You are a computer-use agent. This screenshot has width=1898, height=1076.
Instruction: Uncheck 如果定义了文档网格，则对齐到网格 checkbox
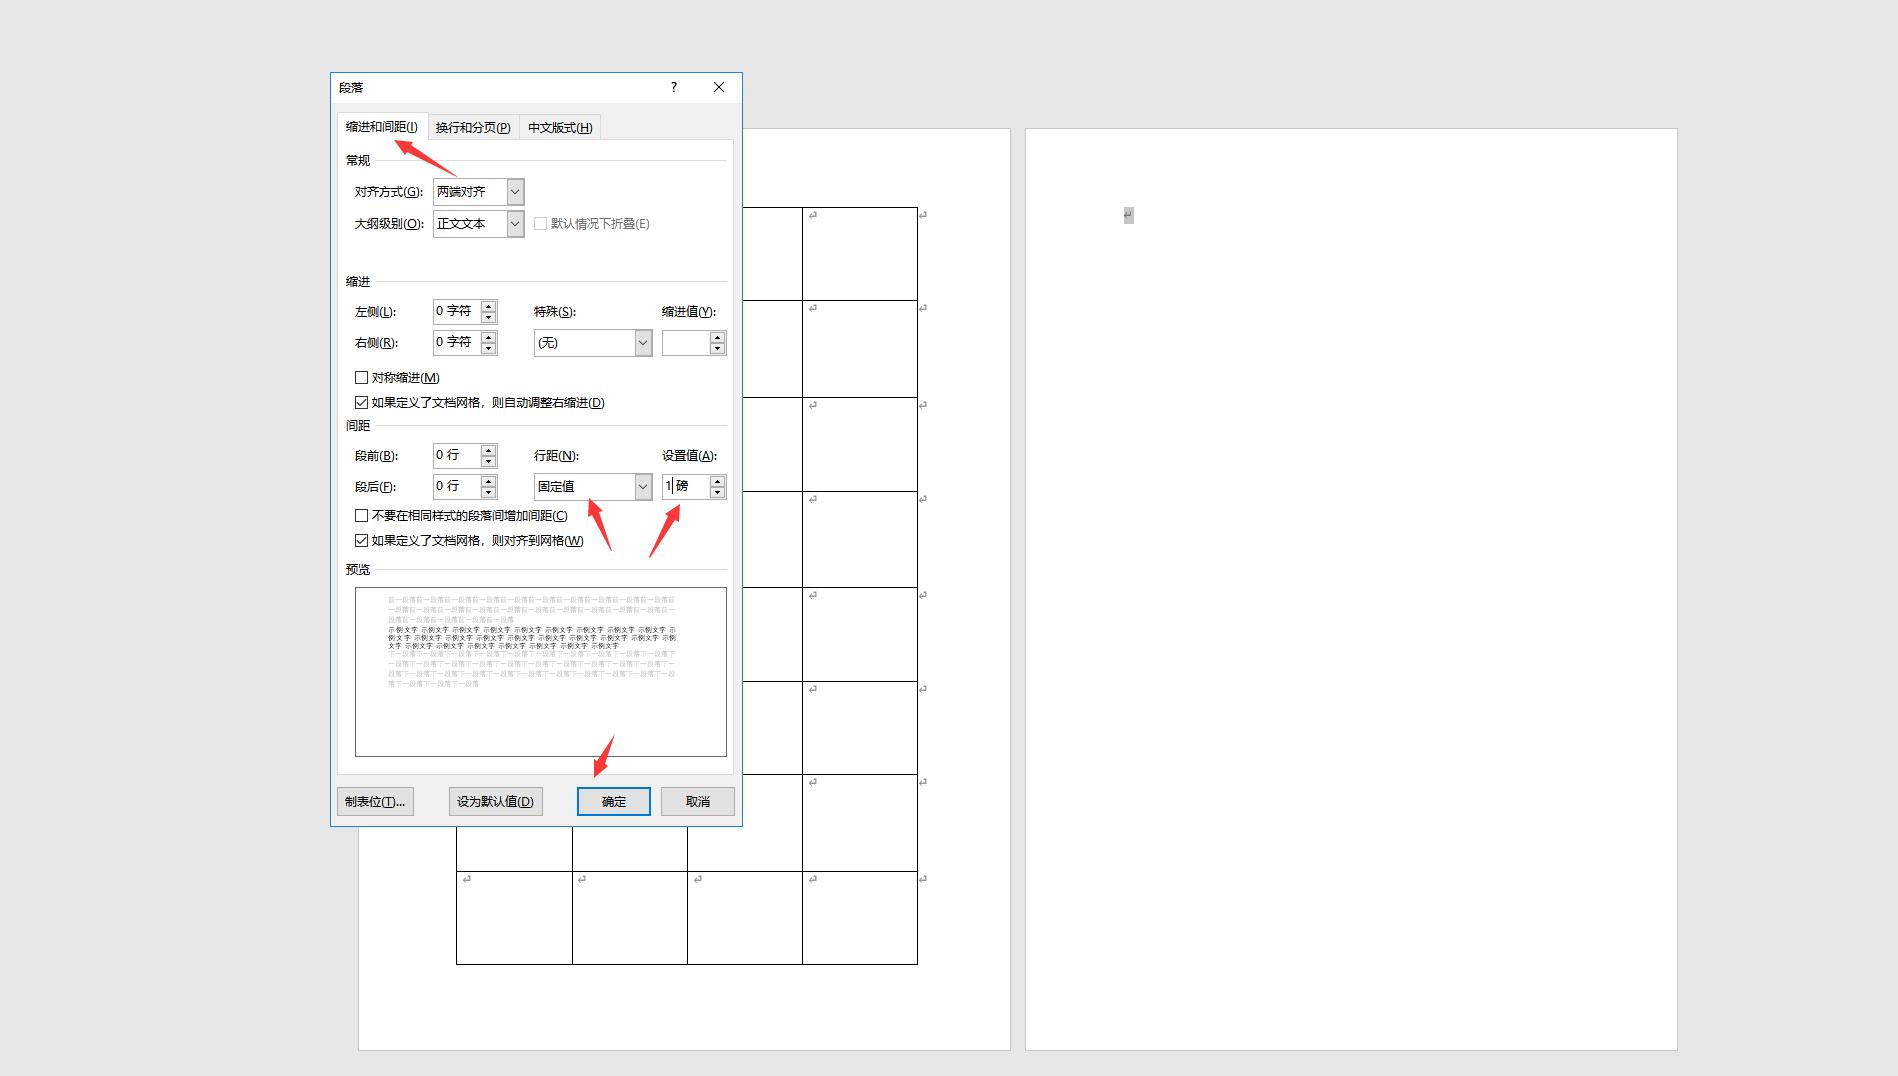(x=362, y=540)
